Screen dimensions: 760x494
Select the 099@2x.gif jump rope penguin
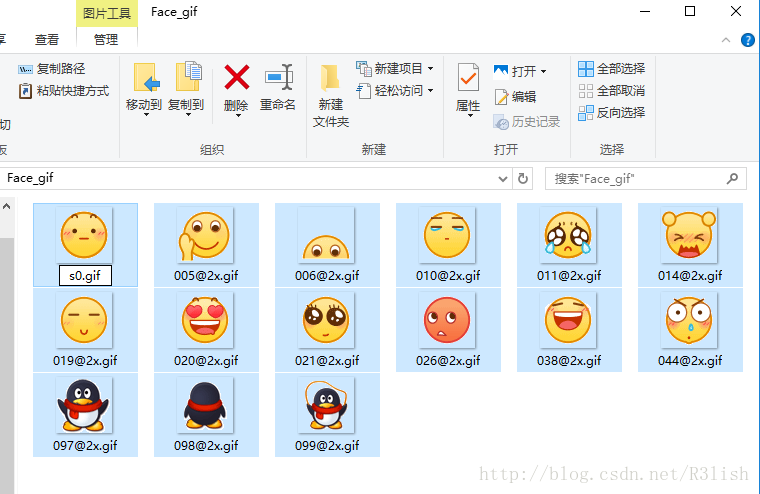click(327, 405)
